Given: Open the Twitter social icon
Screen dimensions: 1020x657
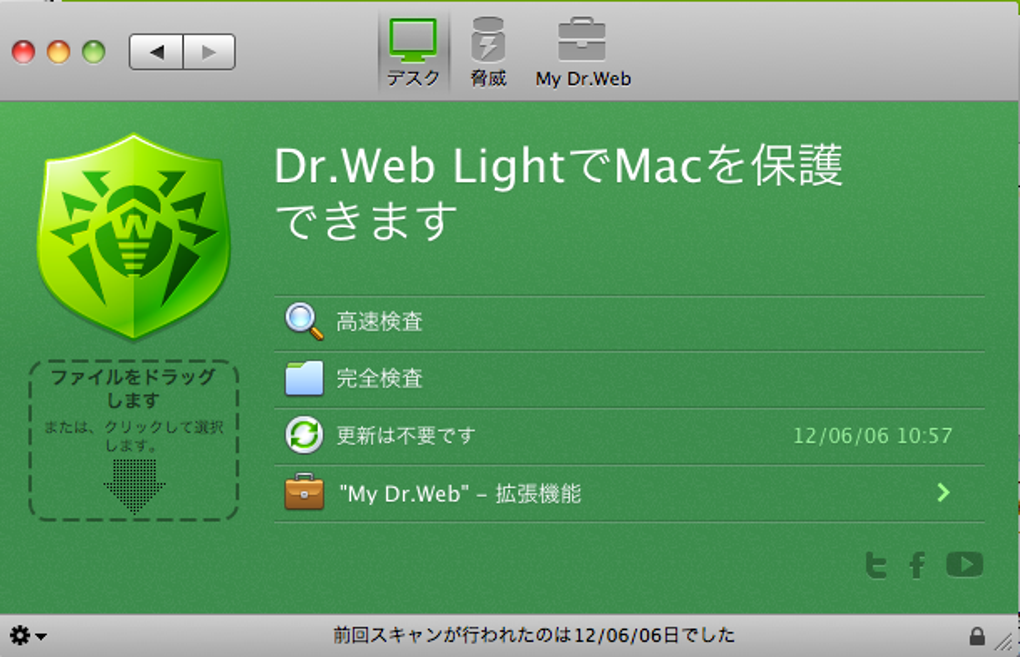Looking at the screenshot, I should pos(876,565).
